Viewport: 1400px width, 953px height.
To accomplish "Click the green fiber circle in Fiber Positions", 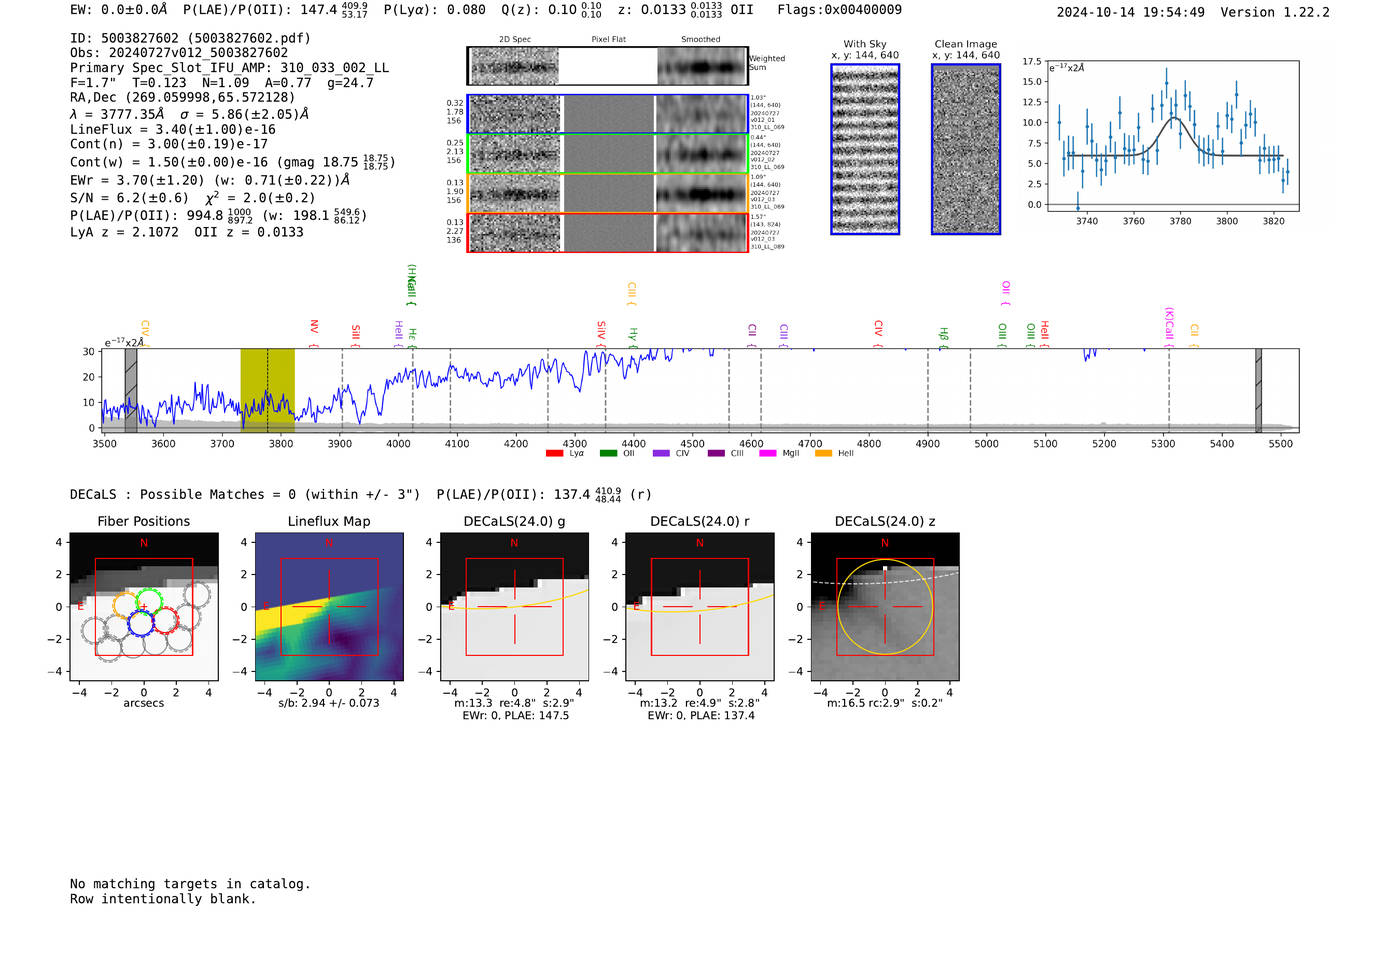I will click(149, 602).
